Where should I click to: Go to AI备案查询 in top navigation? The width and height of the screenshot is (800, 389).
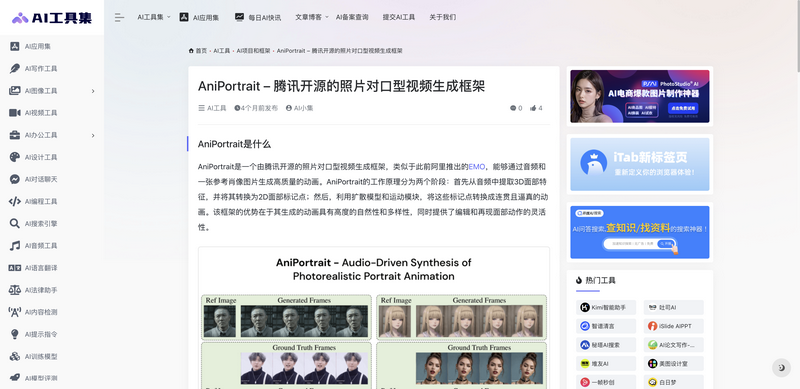point(352,17)
